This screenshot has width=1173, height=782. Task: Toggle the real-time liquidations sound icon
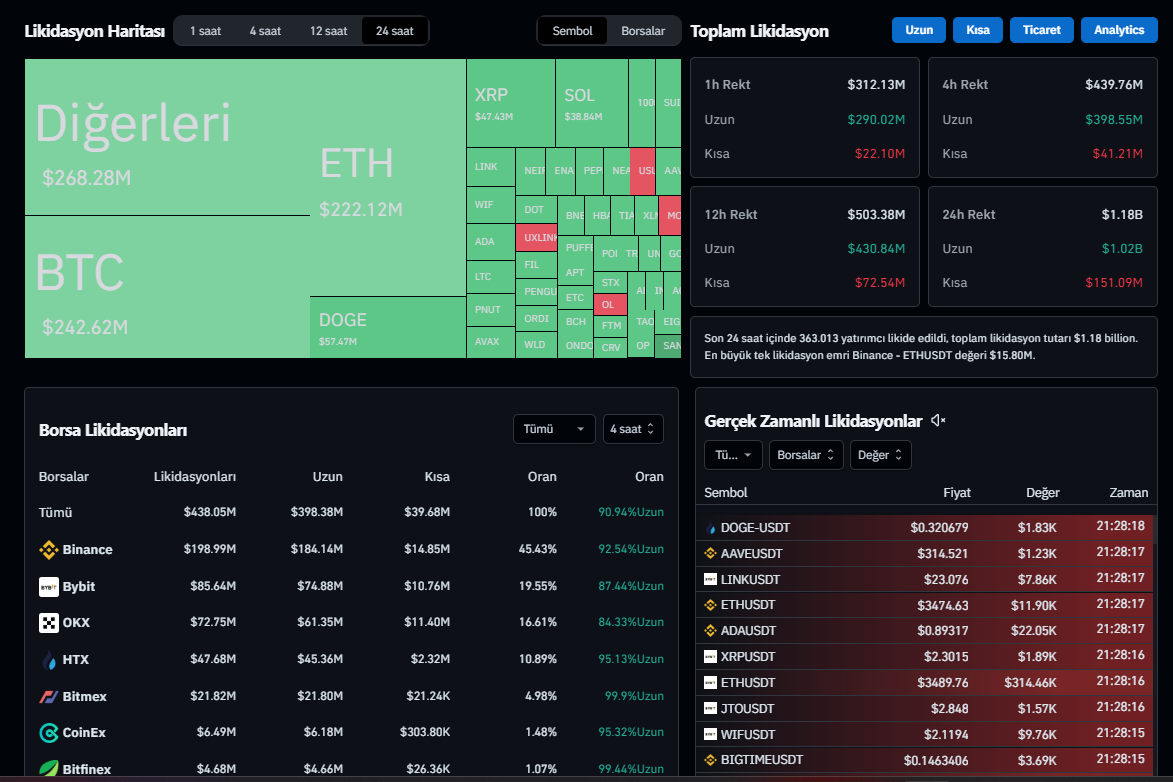point(938,421)
